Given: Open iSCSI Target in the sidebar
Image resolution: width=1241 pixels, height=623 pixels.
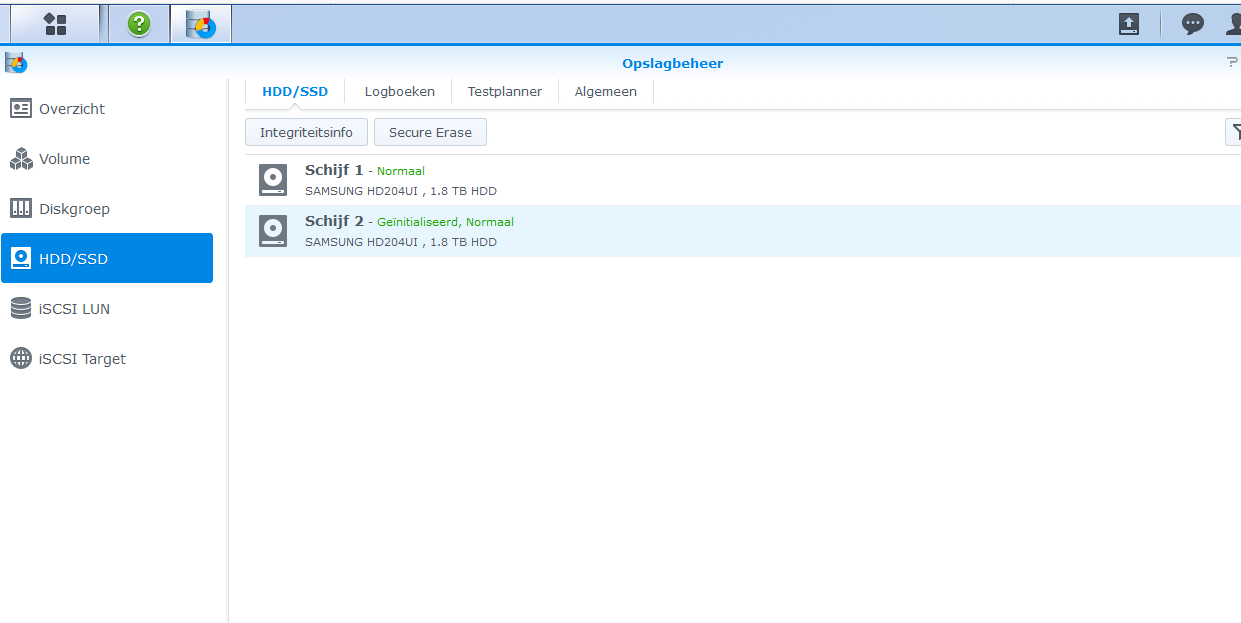Looking at the screenshot, I should tap(107, 358).
